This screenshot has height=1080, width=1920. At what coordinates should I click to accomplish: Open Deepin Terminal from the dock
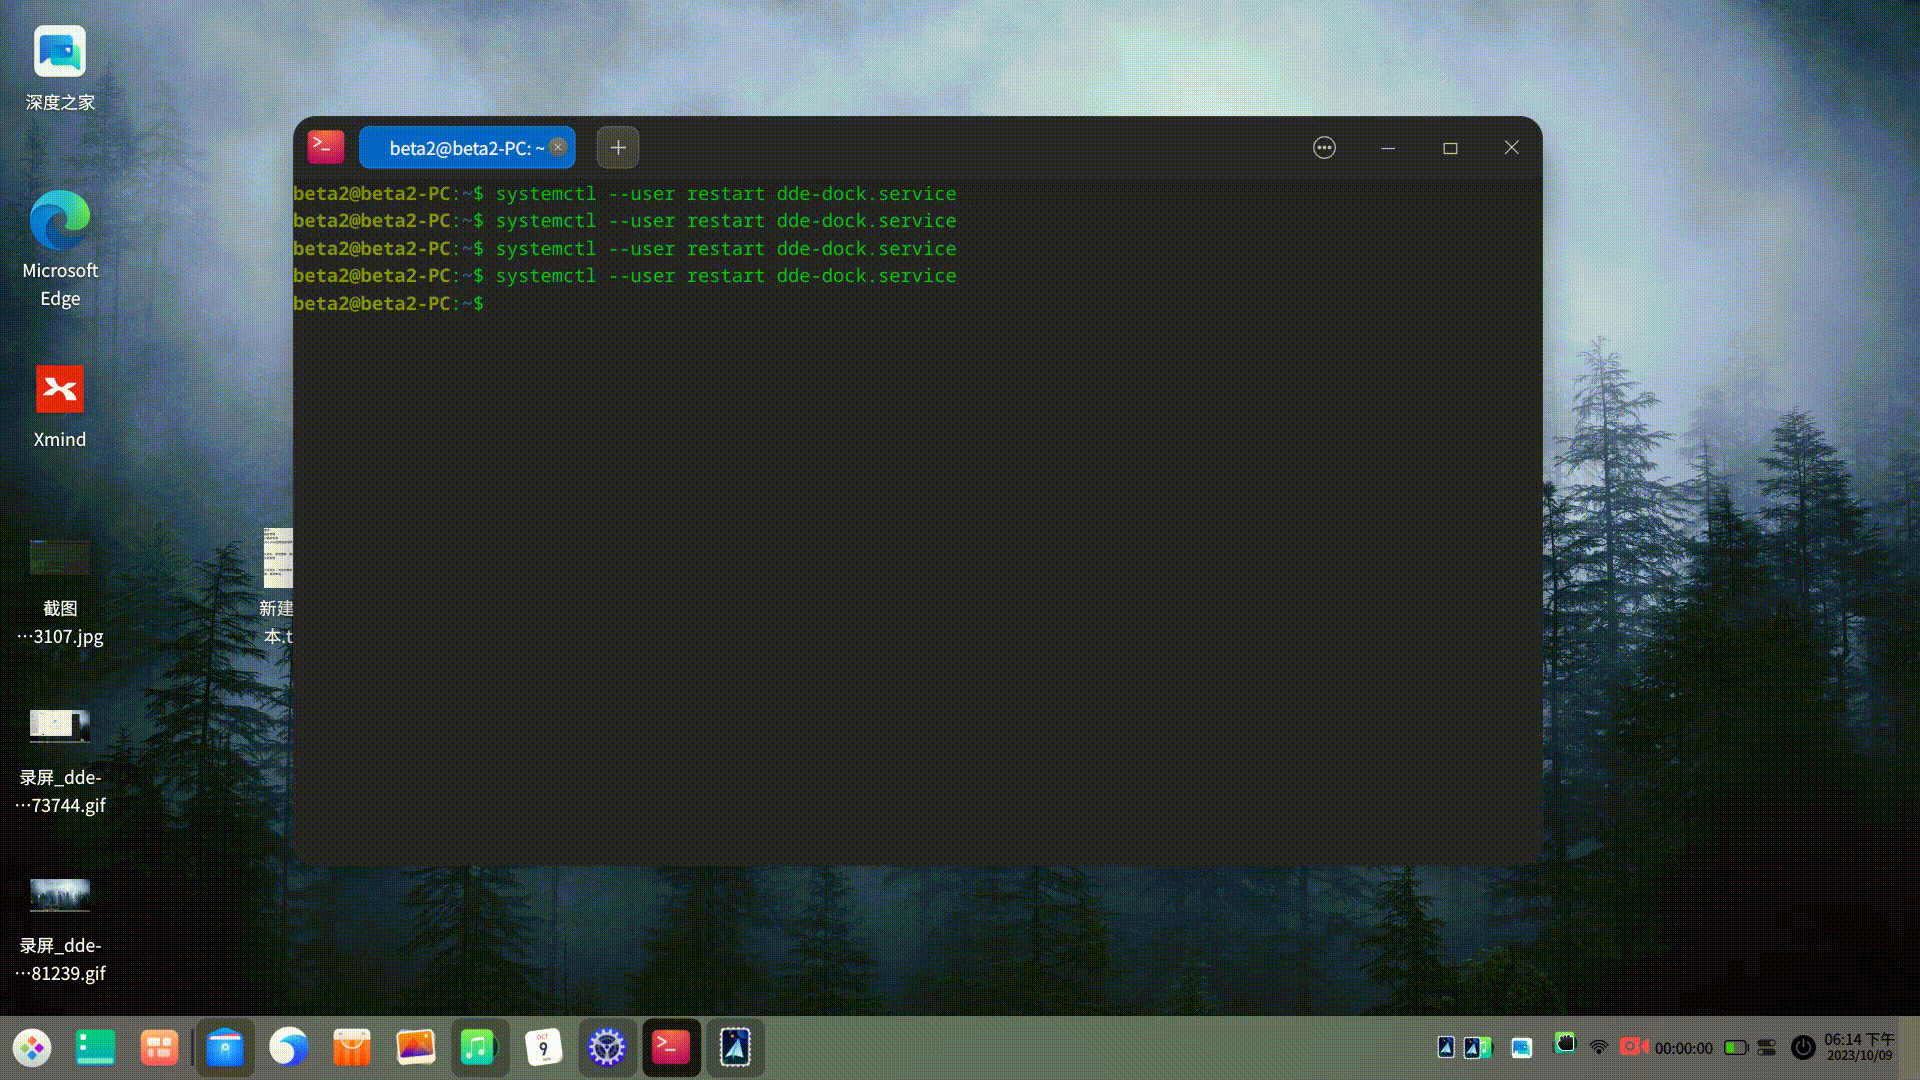point(671,1047)
